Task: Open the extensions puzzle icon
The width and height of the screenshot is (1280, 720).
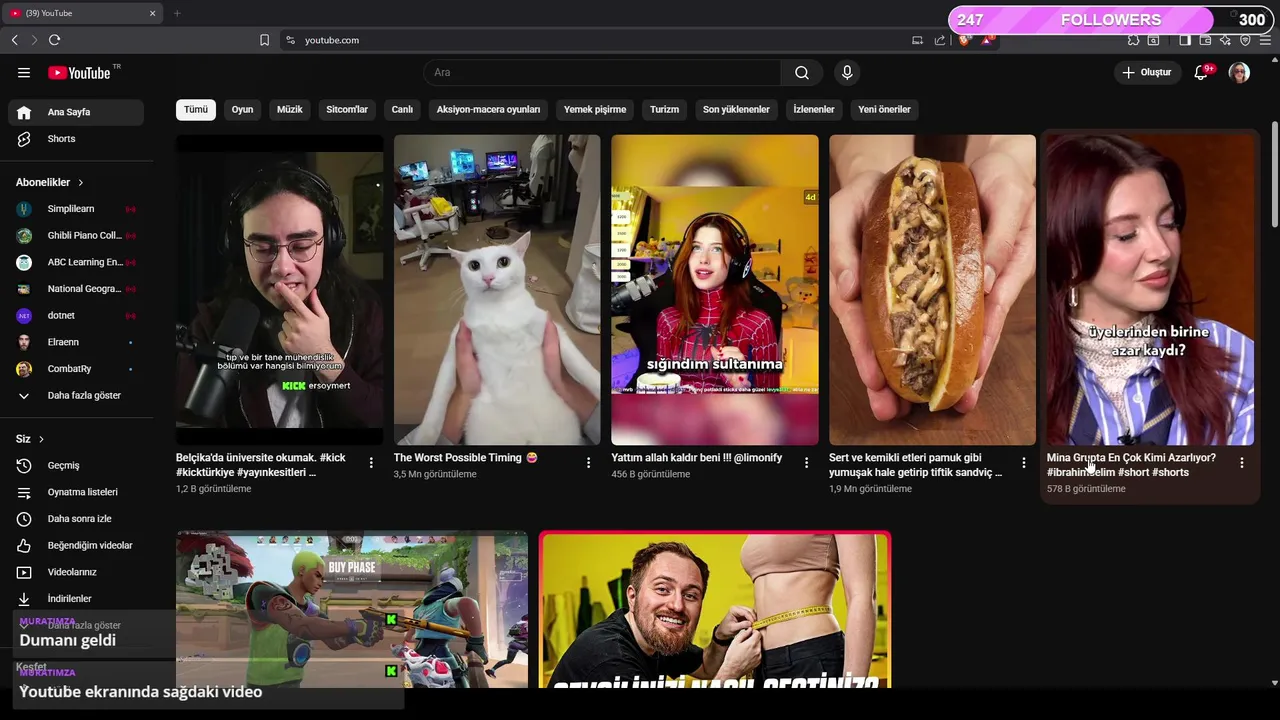Action: [x=1133, y=40]
